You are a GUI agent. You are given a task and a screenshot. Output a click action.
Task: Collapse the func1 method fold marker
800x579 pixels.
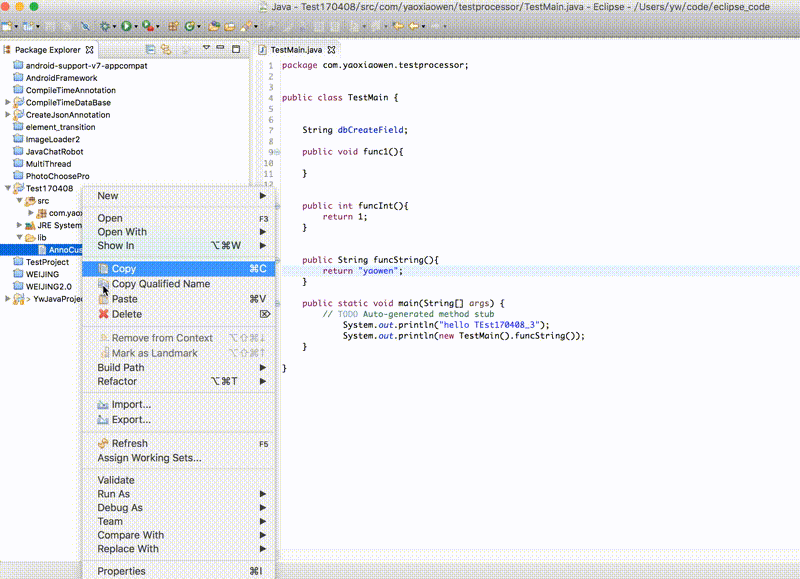point(278,152)
